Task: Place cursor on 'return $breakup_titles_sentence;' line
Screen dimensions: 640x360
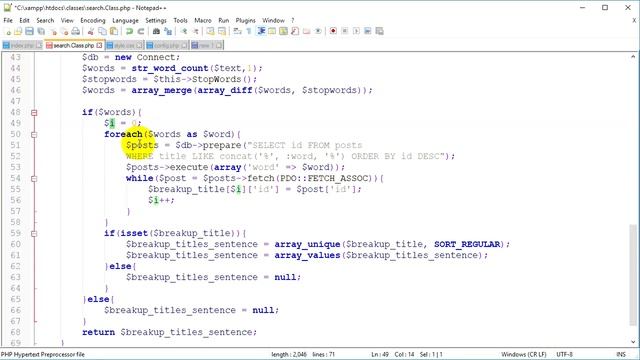Action: click(x=169, y=332)
